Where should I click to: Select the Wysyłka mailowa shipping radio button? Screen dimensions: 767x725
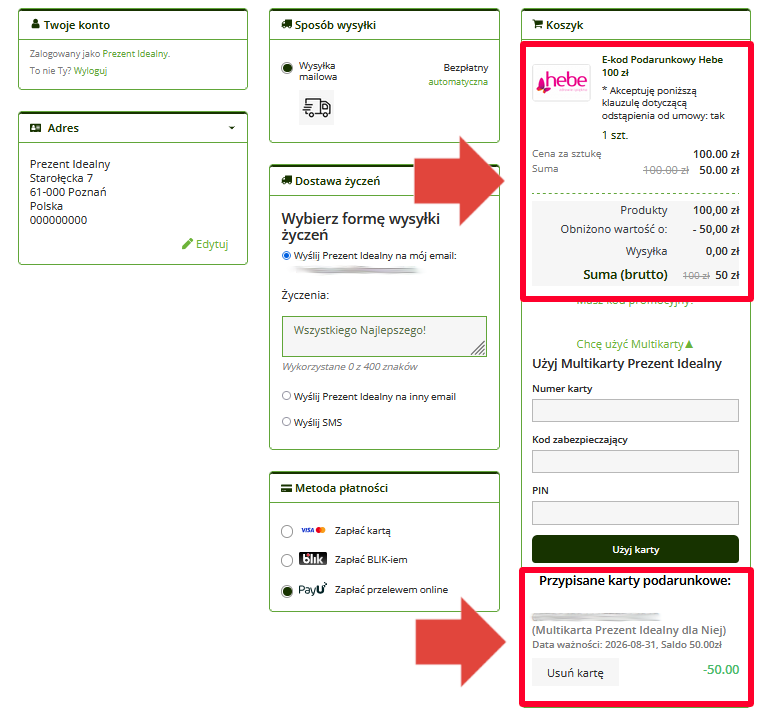click(288, 68)
